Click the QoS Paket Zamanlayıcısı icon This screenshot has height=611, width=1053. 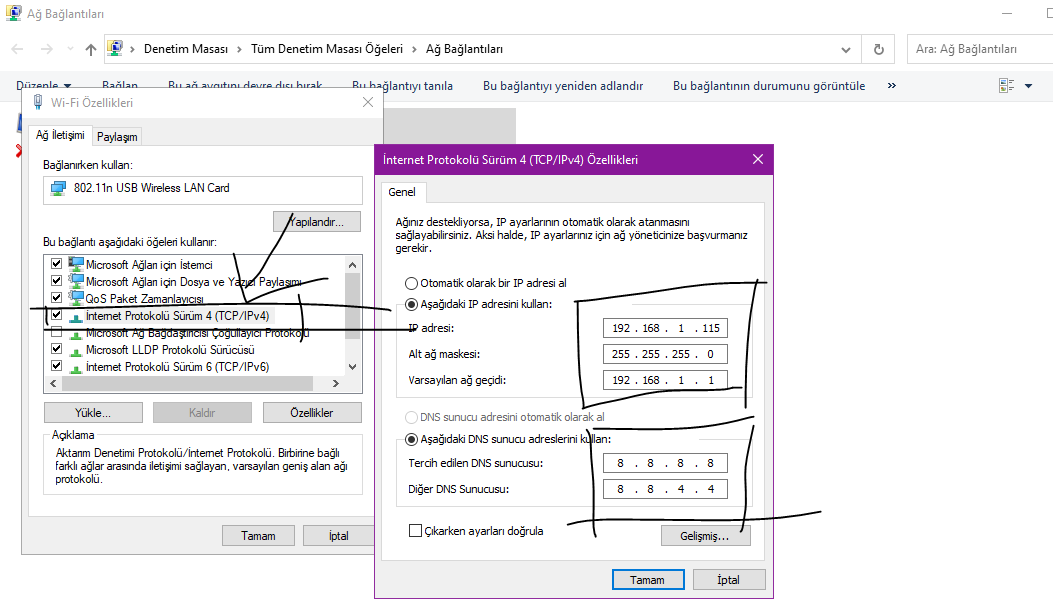tap(76, 298)
